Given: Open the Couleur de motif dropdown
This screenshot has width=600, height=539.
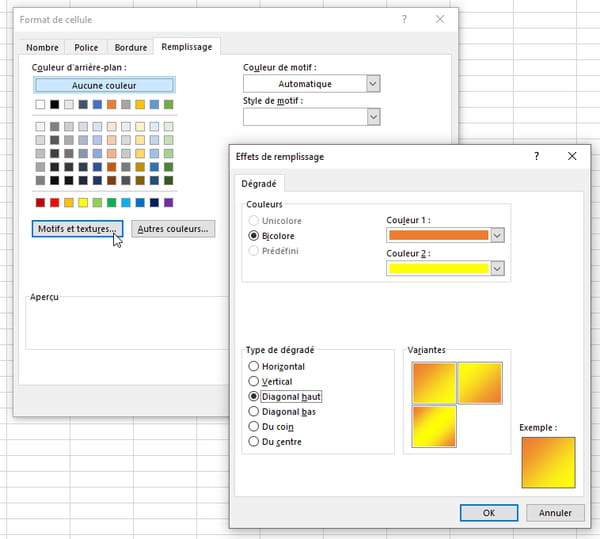Looking at the screenshot, I should pyautogui.click(x=373, y=84).
